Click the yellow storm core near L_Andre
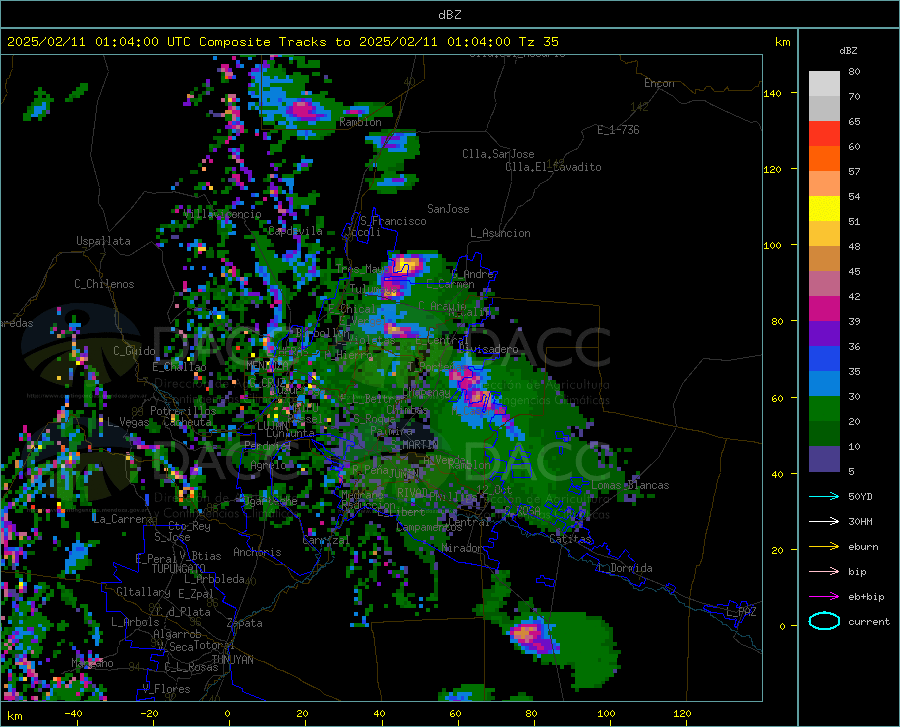Image resolution: width=900 pixels, height=727 pixels. click(408, 264)
